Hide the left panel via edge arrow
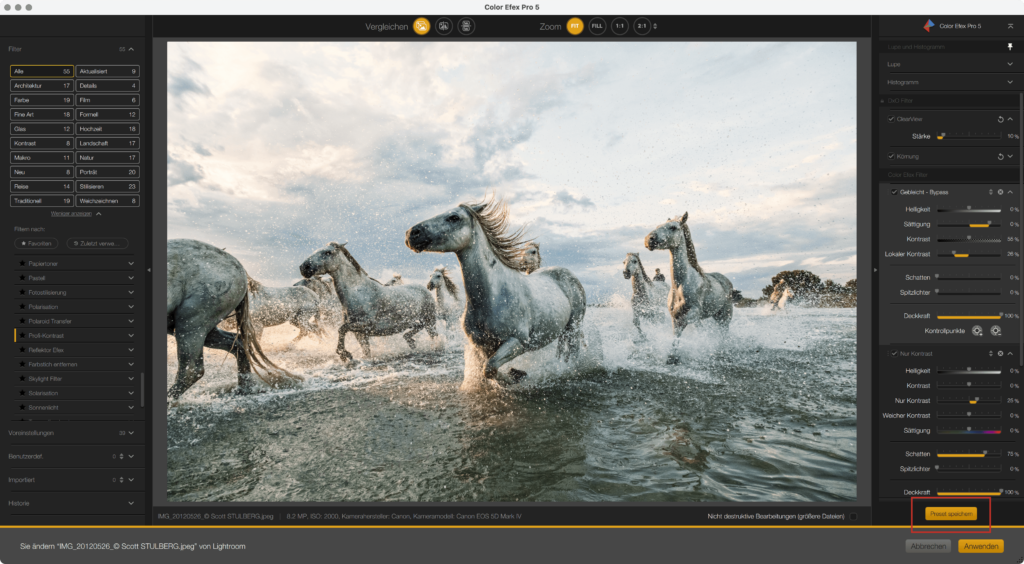The height and width of the screenshot is (564, 1024). [x=149, y=270]
